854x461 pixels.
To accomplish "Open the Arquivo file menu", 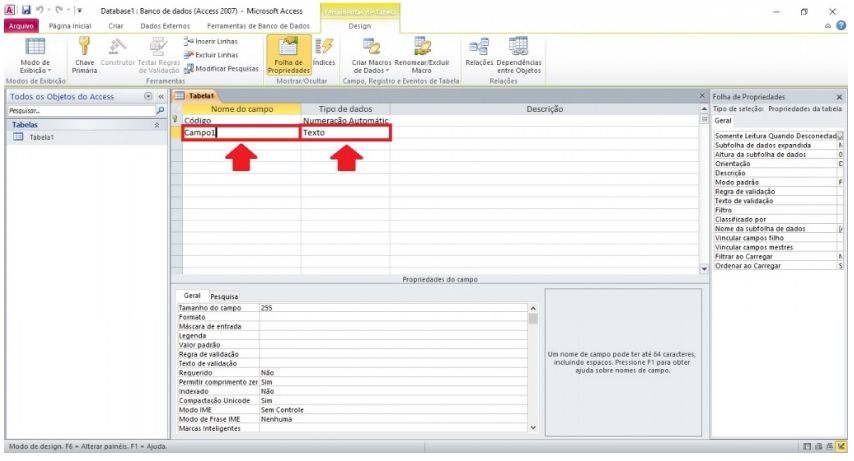I will point(21,25).
